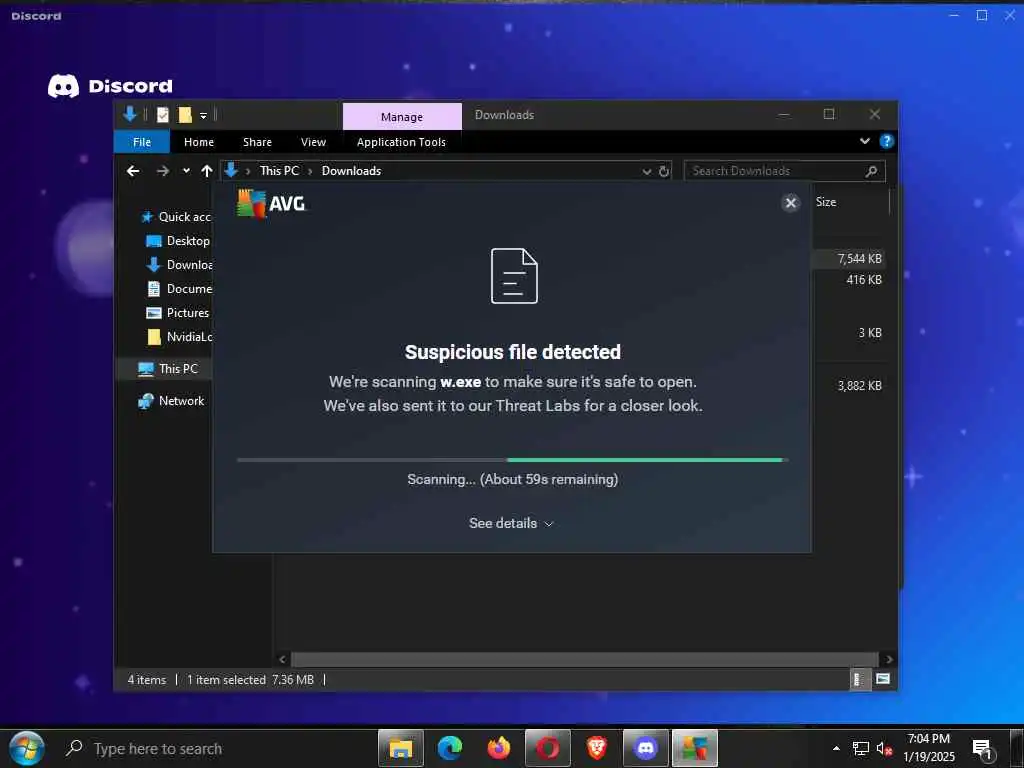
Task: Click new folder quick access toolbar icon
Action: [x=185, y=116]
